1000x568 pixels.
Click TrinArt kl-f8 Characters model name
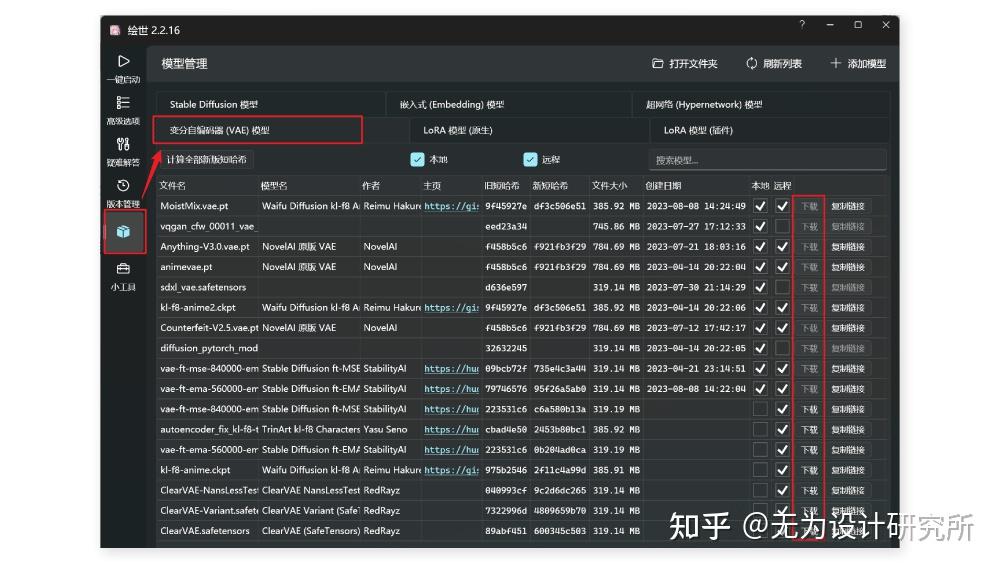(x=311, y=430)
